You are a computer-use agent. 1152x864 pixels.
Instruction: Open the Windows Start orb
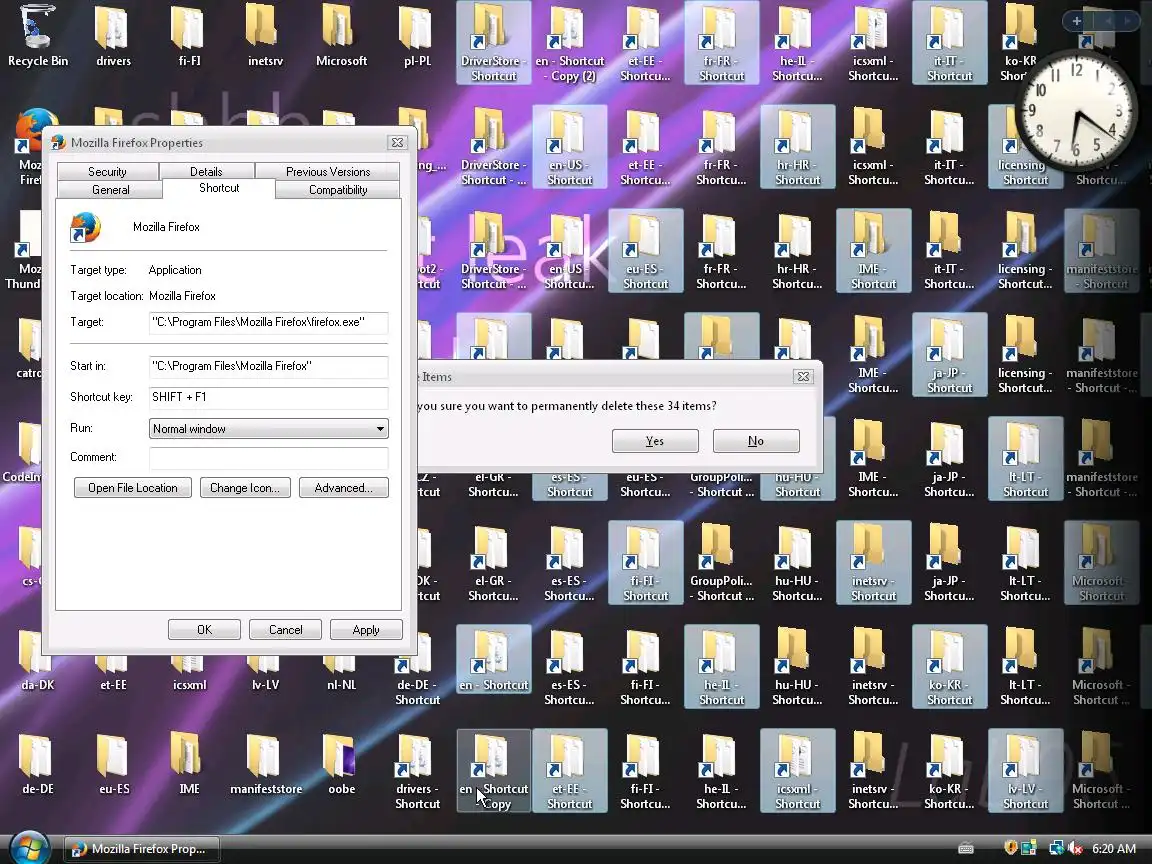[x=29, y=846]
